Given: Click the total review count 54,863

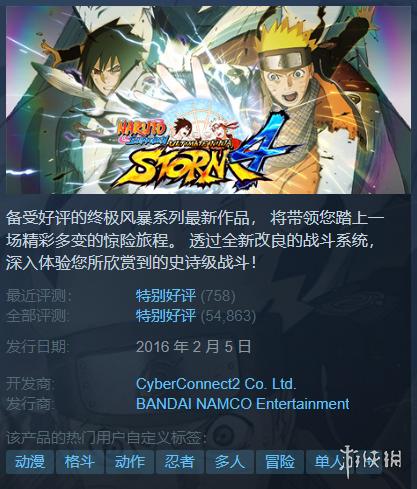Looking at the screenshot, I should 228,316.
